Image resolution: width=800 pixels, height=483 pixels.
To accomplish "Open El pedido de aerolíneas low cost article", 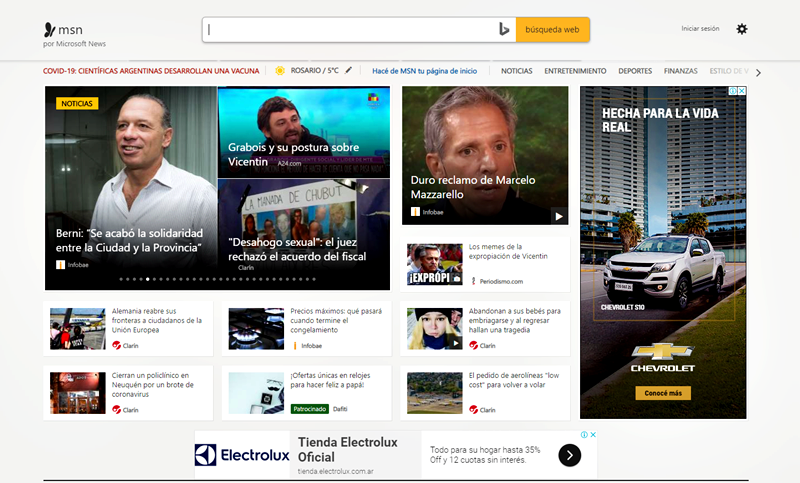I will coord(514,380).
